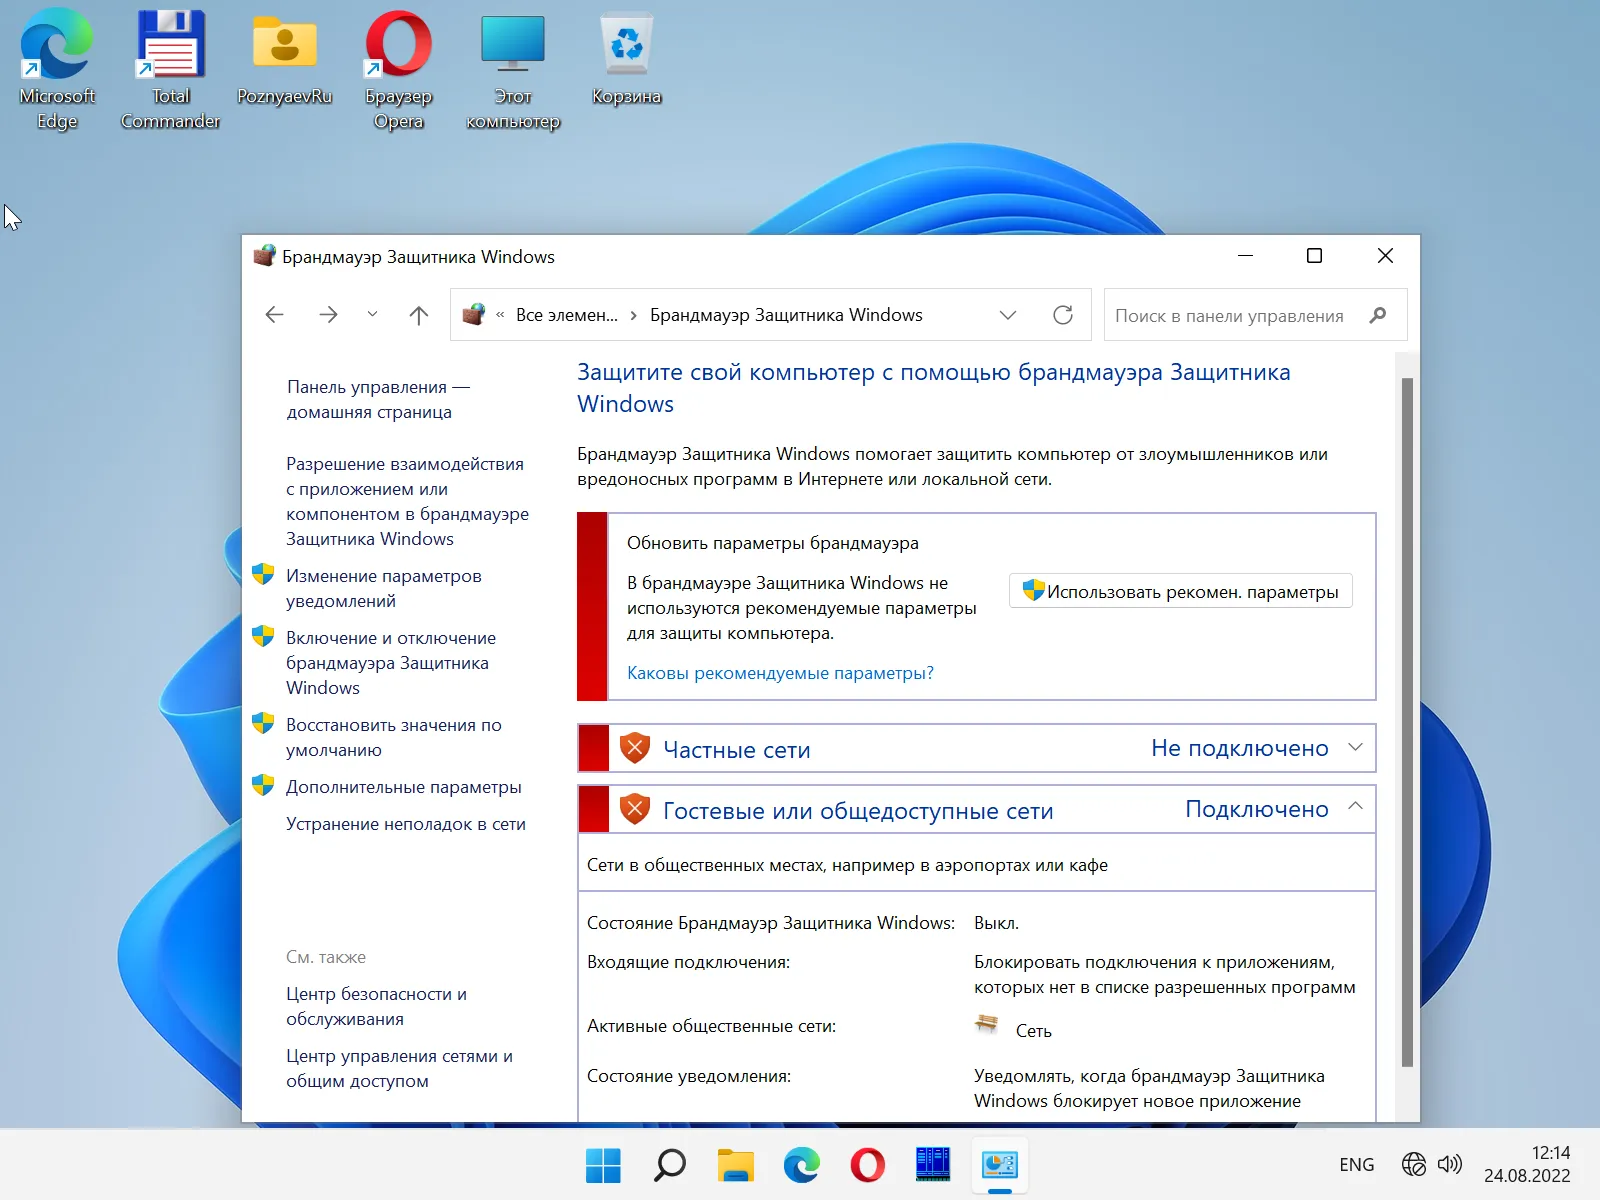Expand 'Частные сети' section chevron

tap(1355, 747)
